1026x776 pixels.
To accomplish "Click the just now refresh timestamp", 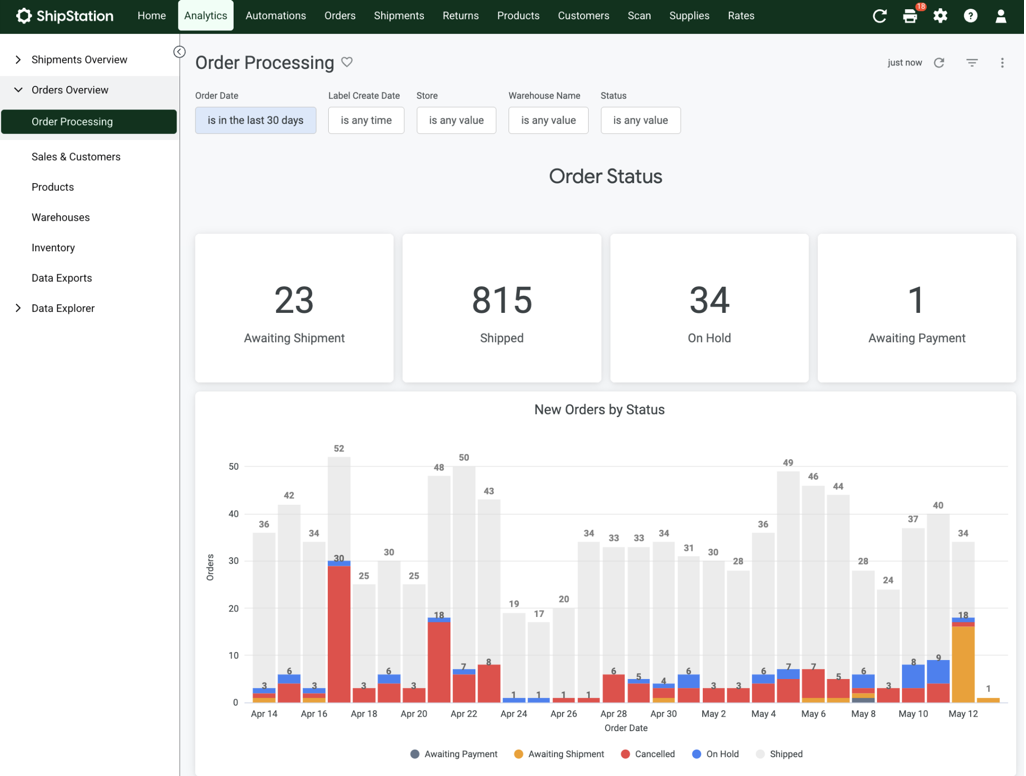I will (904, 63).
